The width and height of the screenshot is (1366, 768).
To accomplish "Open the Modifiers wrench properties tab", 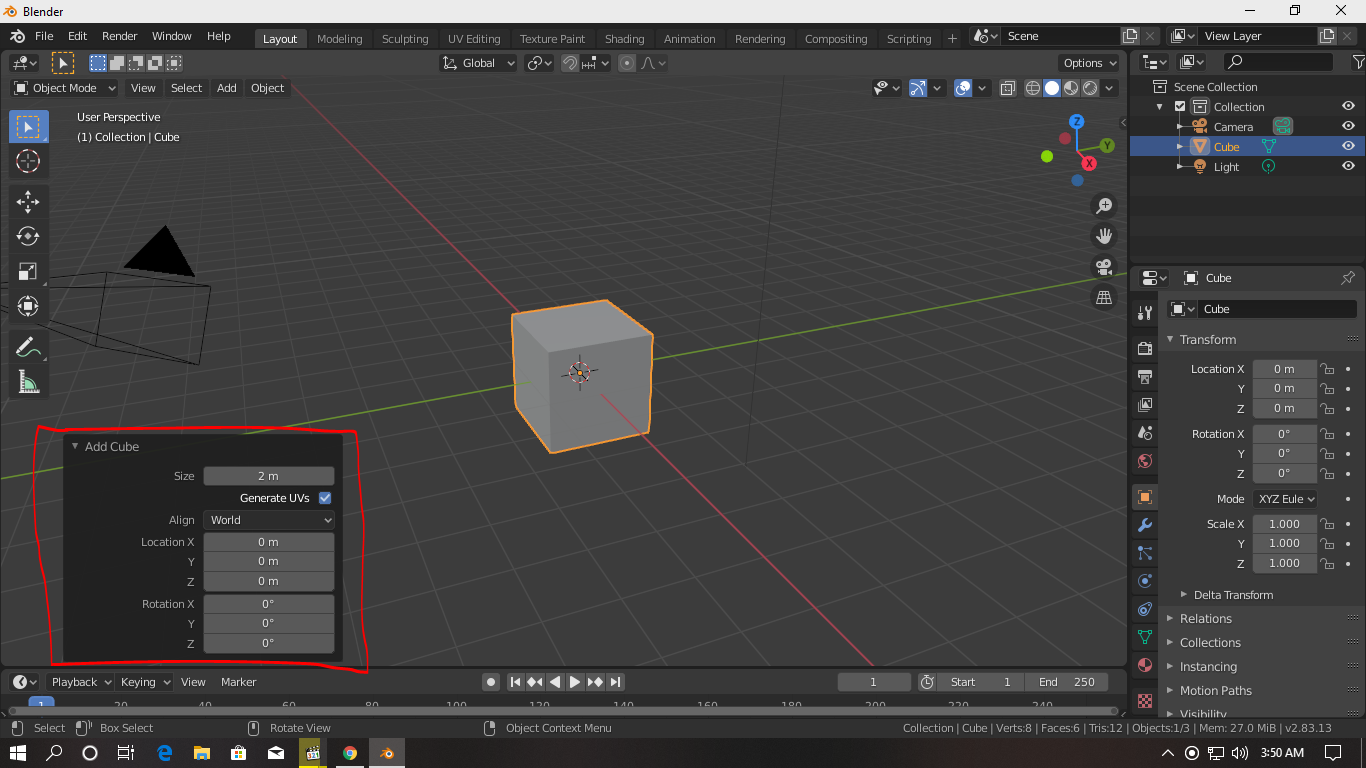I will 1145,525.
